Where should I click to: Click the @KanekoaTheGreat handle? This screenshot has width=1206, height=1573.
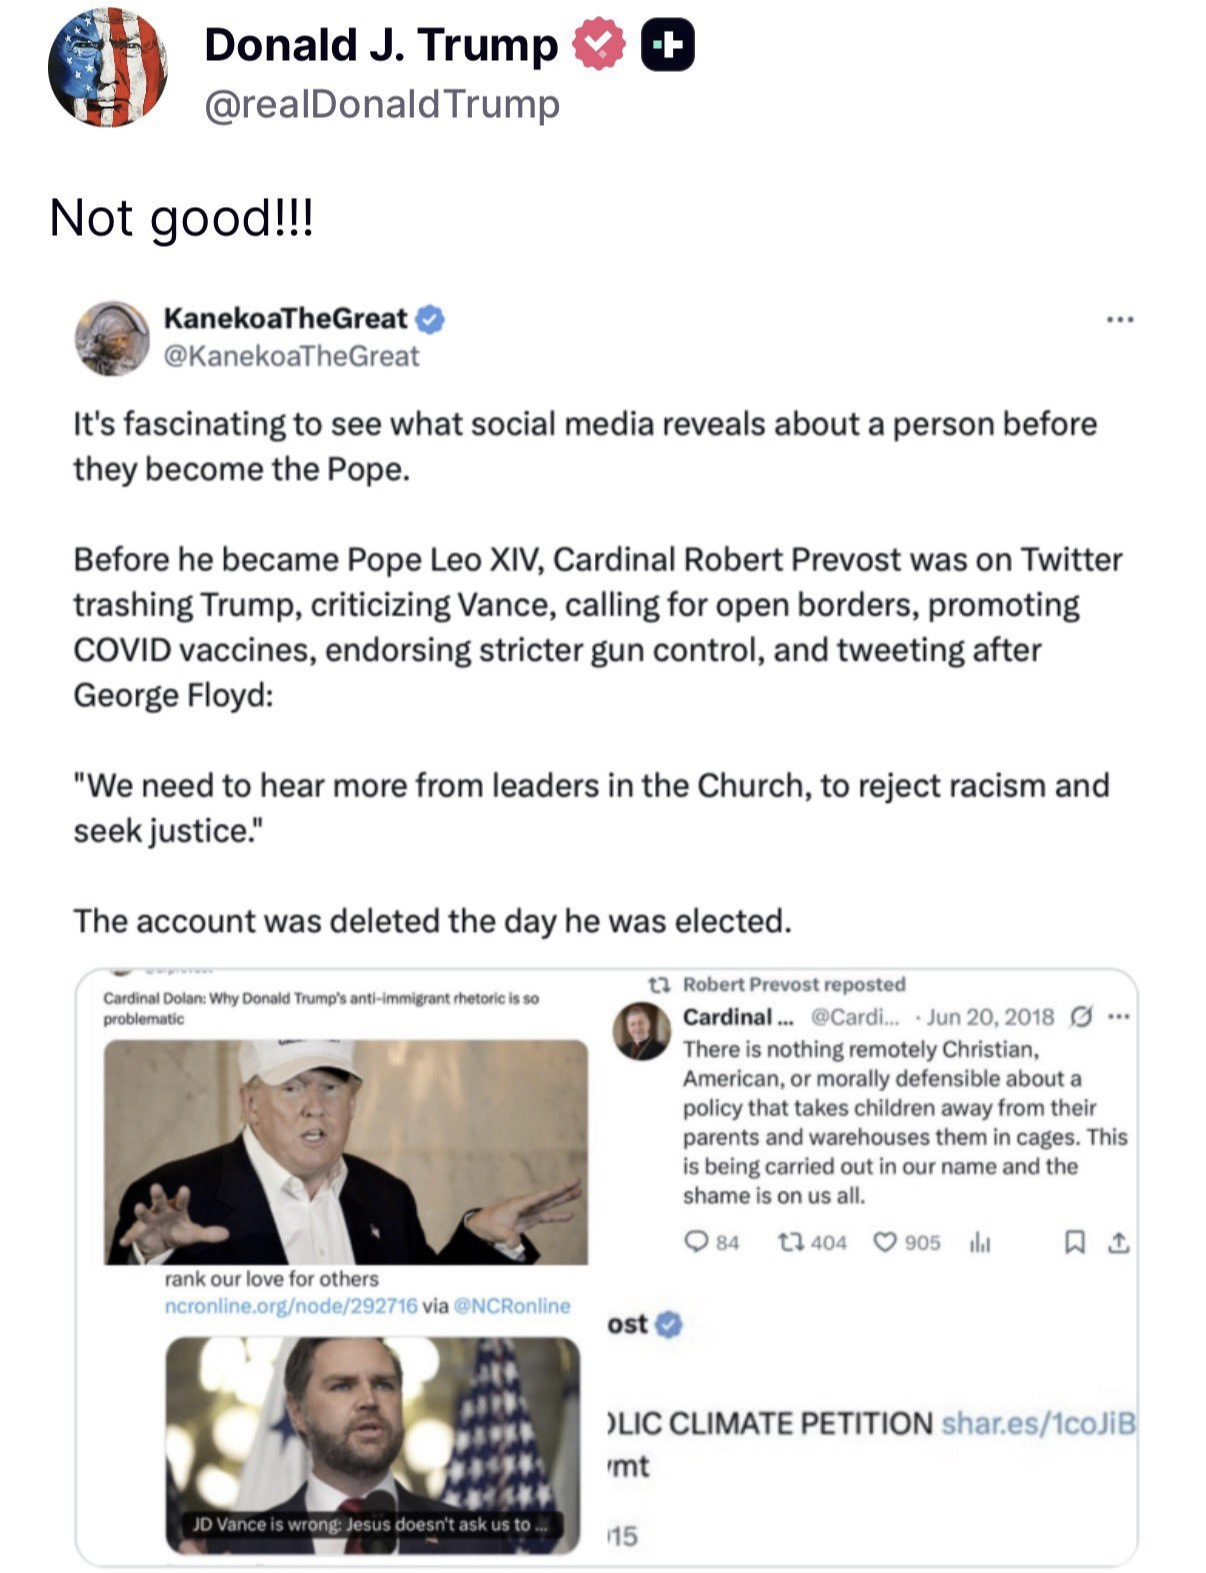(x=291, y=356)
